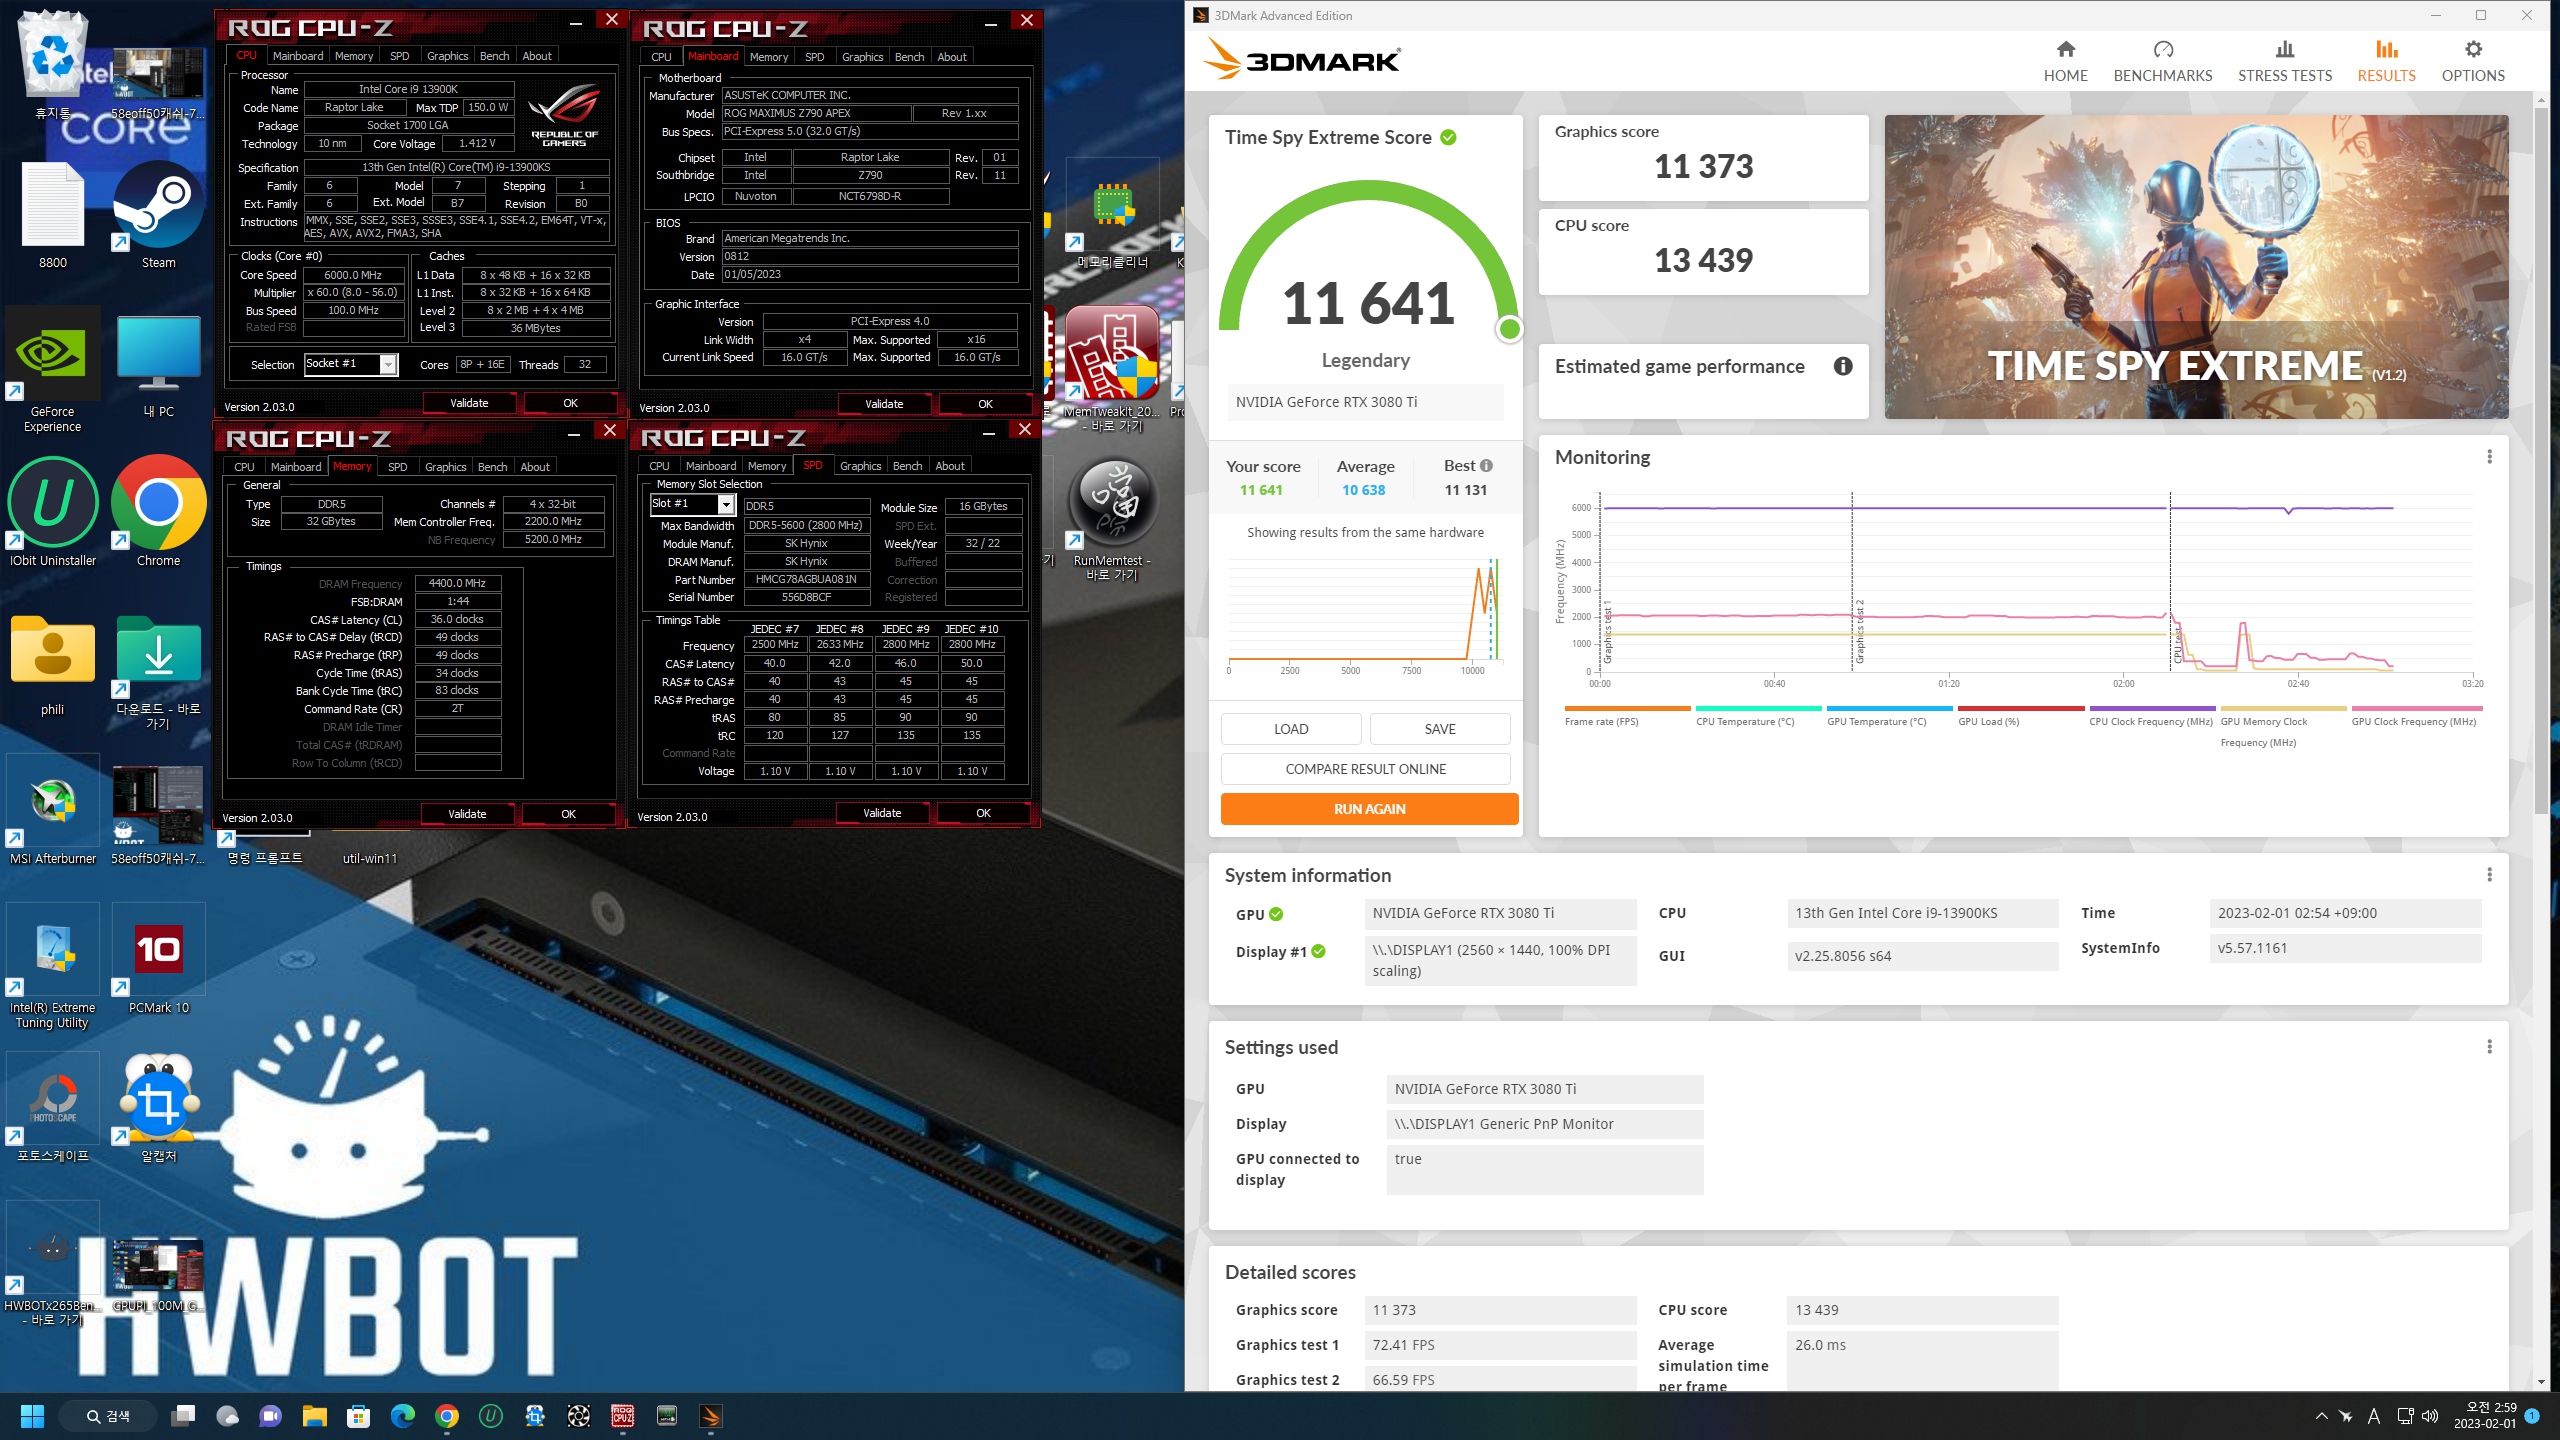
Task: Switch to Graphics tab in top-left CPU-Z window
Action: pyautogui.click(x=447, y=56)
